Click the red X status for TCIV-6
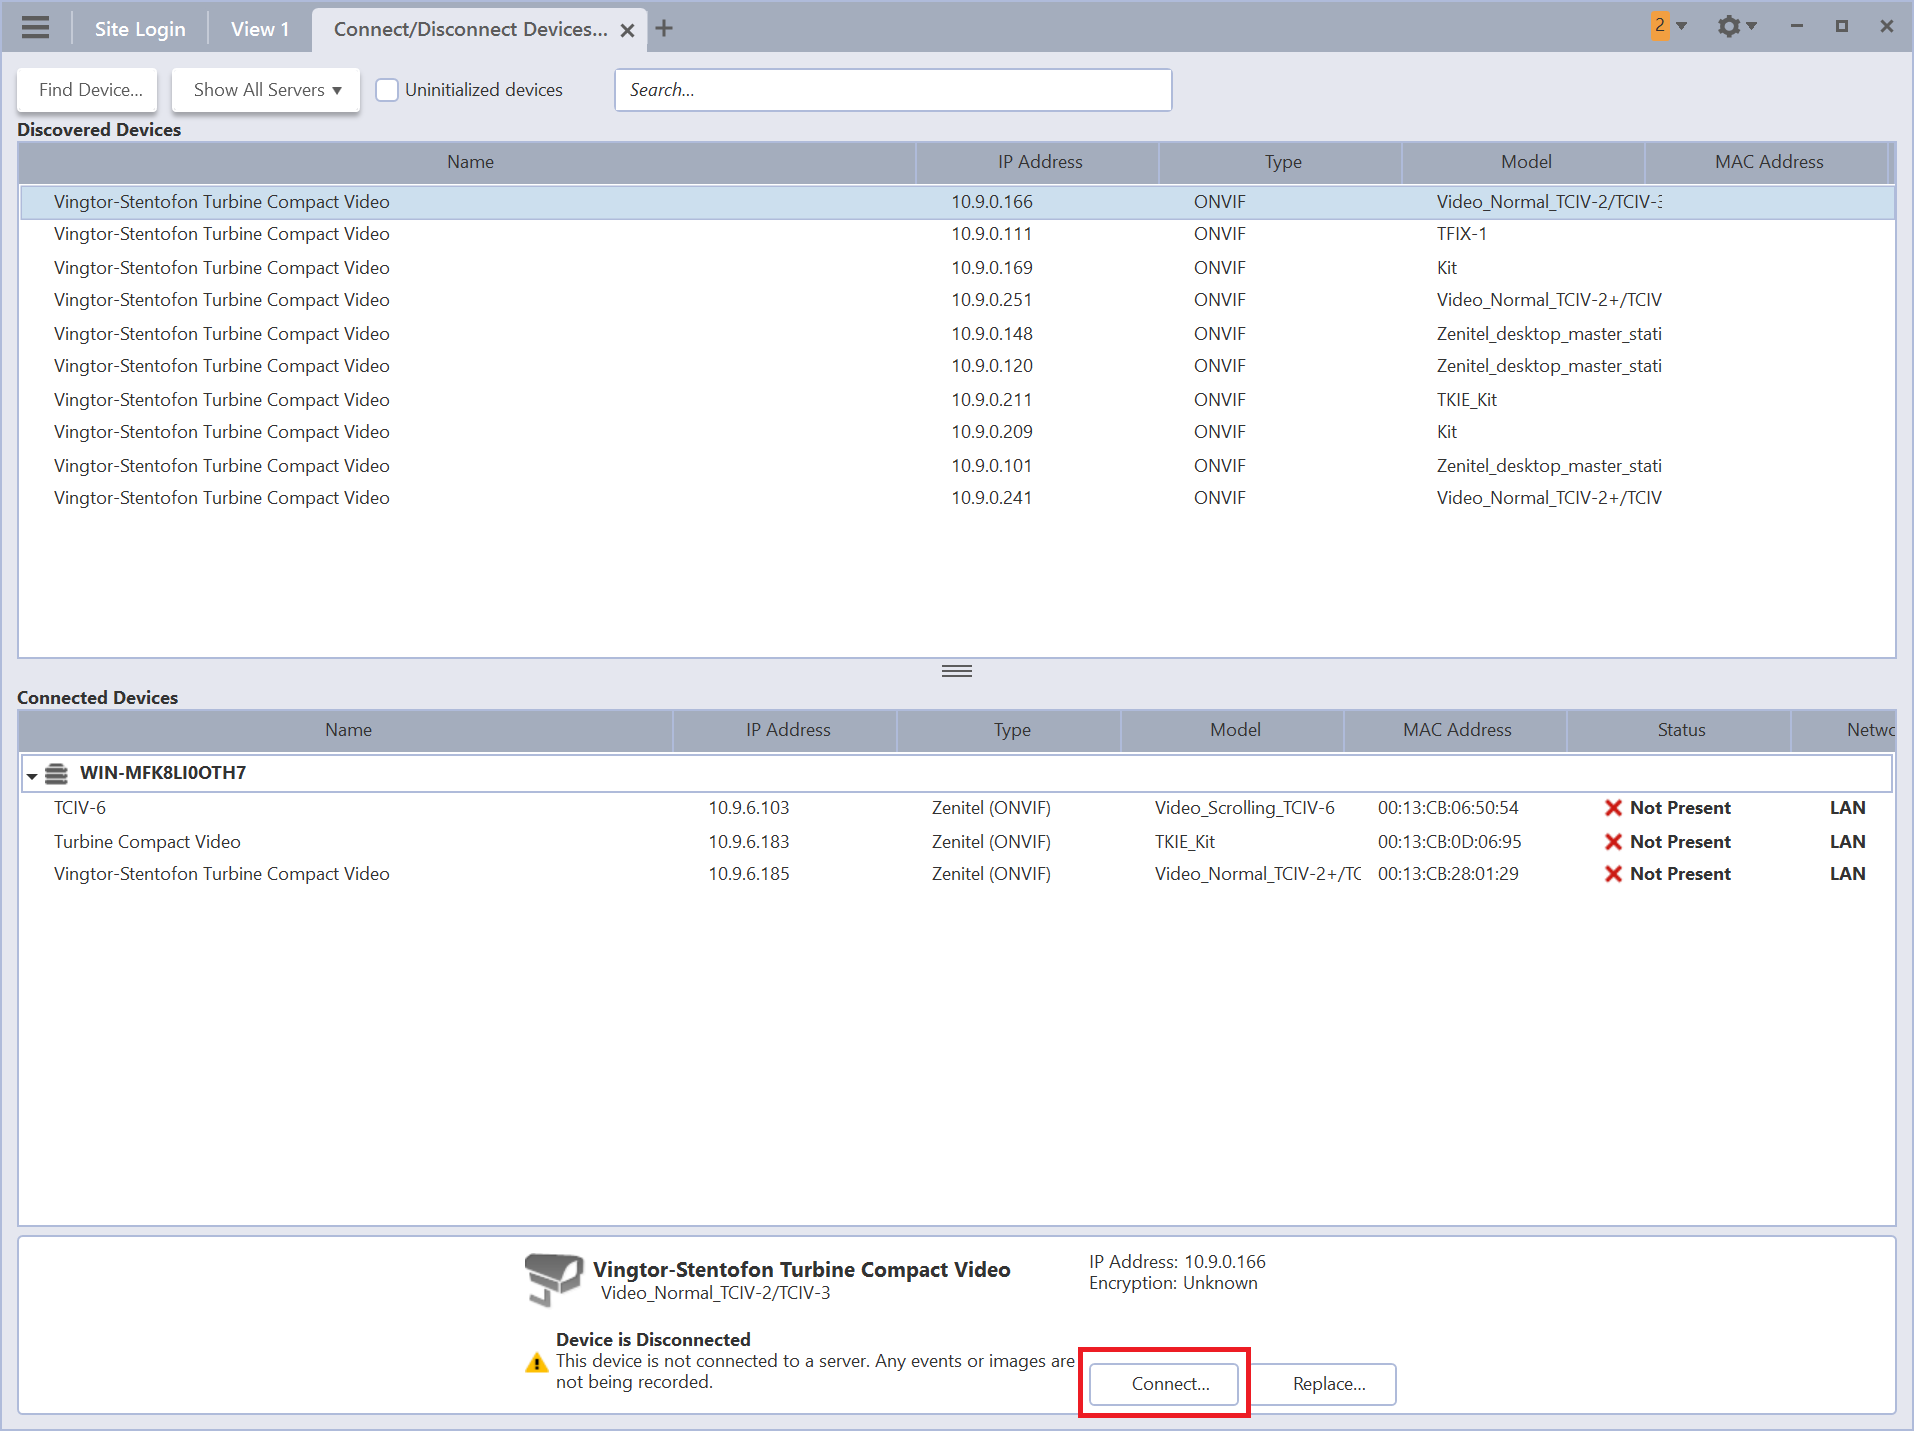1914x1431 pixels. click(1613, 808)
